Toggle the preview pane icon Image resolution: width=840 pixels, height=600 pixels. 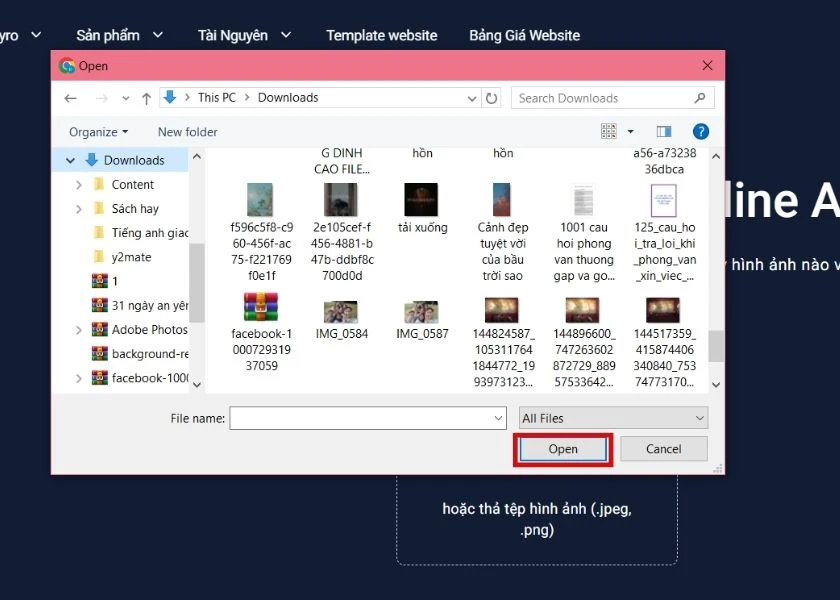click(x=664, y=132)
